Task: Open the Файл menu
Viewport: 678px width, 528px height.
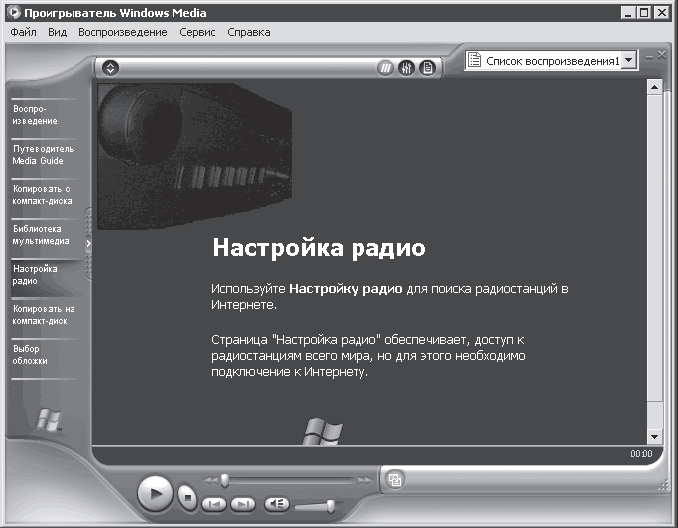Action: coord(23,32)
